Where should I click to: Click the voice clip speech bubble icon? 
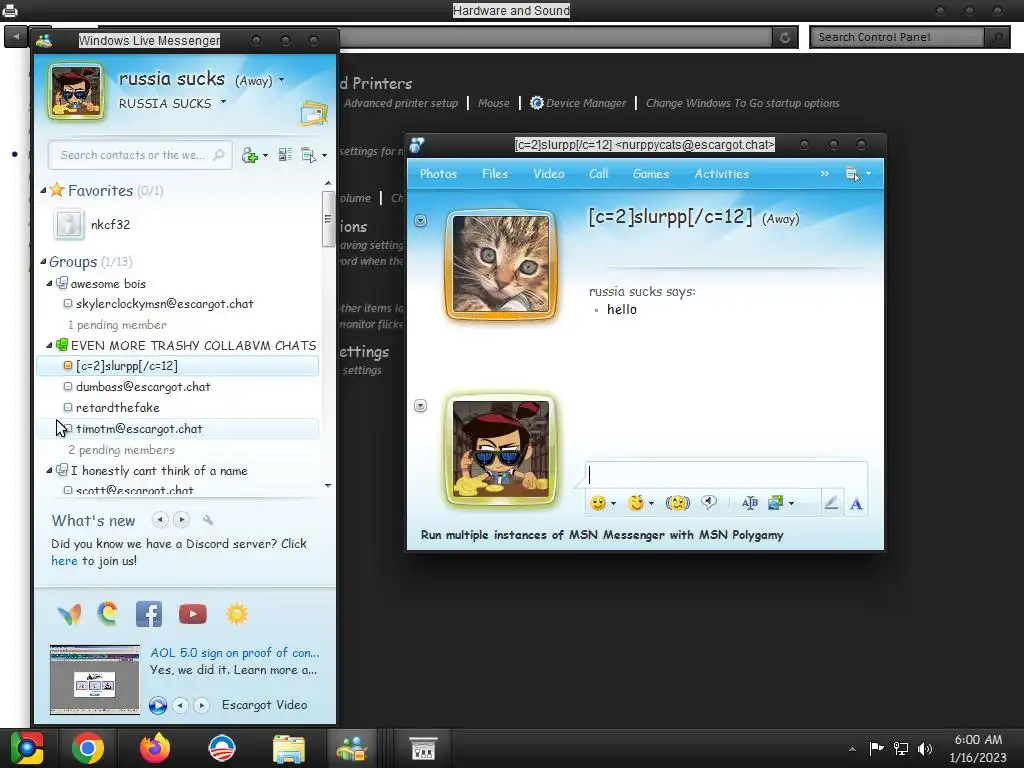click(x=709, y=502)
